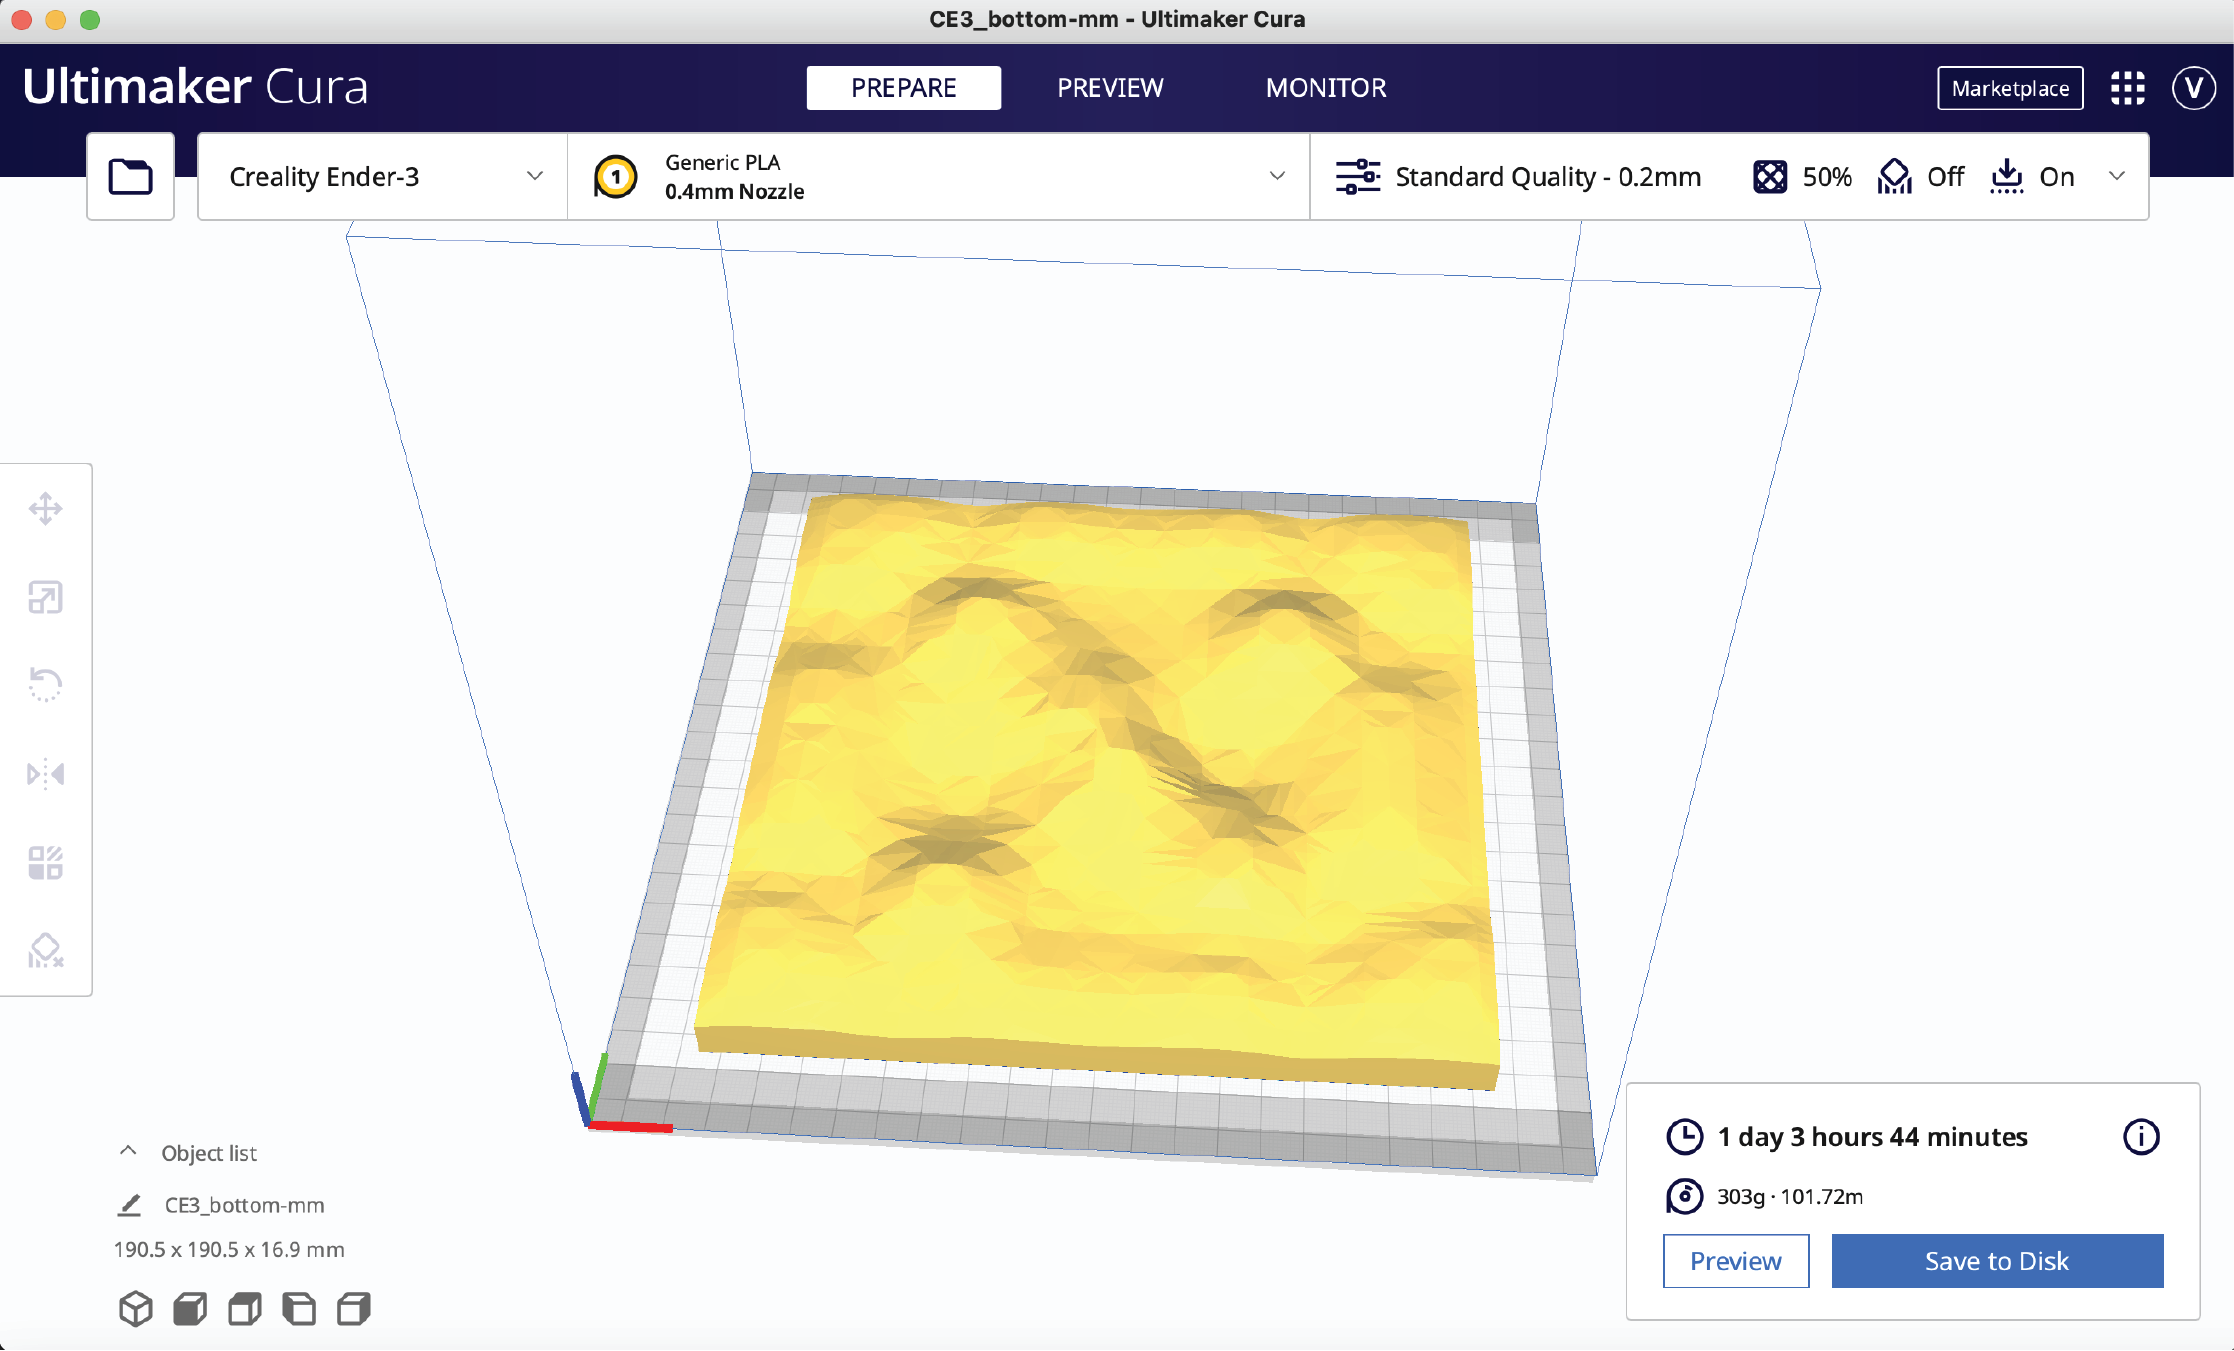Click the 0.4mm Nozzle label
The image size is (2234, 1351).
point(734,191)
